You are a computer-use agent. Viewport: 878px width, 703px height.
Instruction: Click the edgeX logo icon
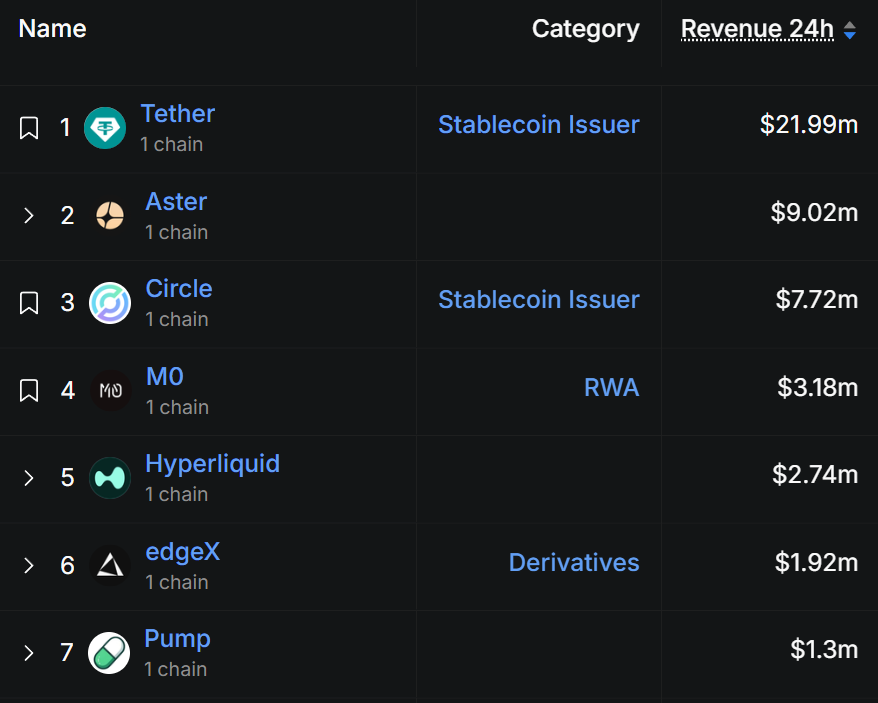(x=110, y=565)
